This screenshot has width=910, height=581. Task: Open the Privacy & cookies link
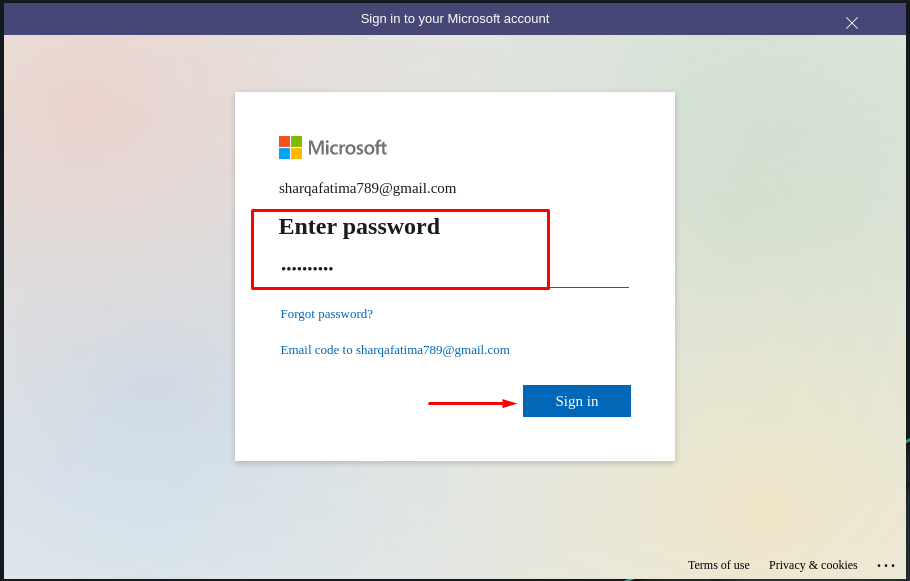(x=812, y=565)
